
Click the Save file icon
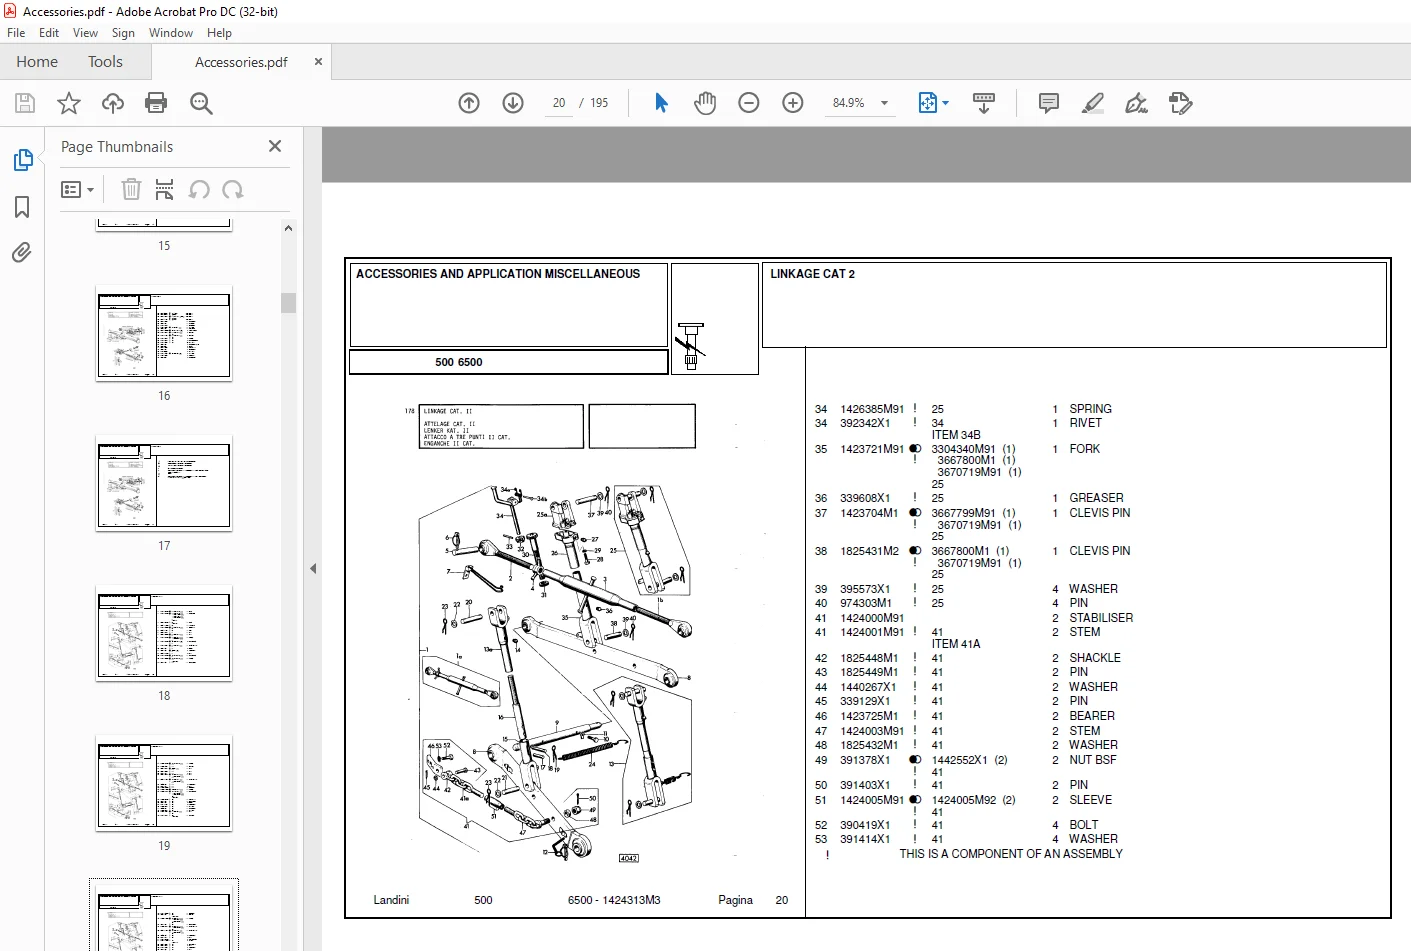(x=25, y=103)
